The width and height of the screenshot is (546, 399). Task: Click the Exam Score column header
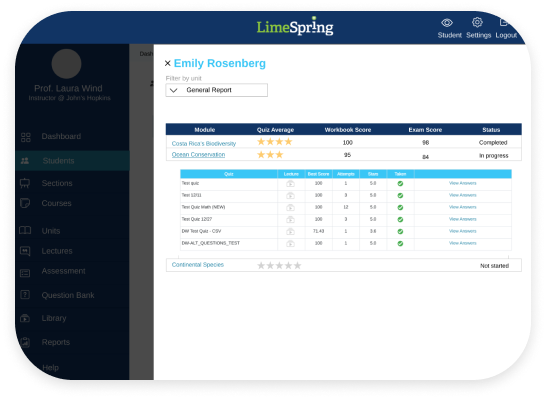click(425, 130)
